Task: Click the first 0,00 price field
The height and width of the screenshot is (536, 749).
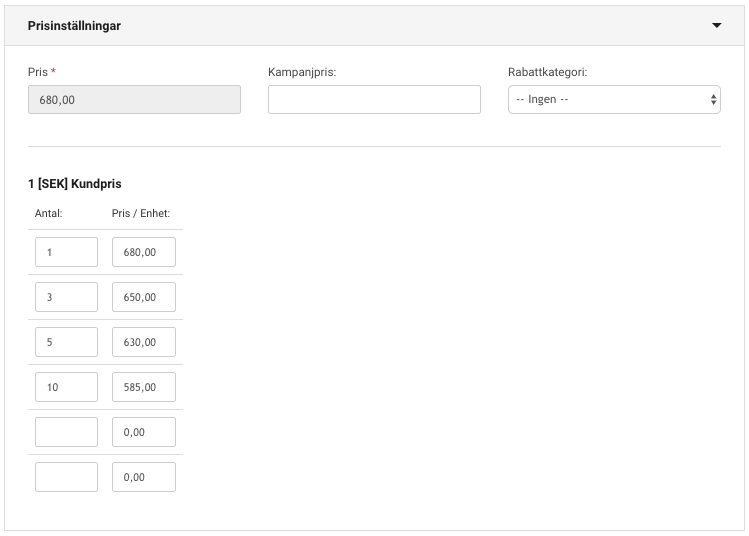Action: [144, 432]
